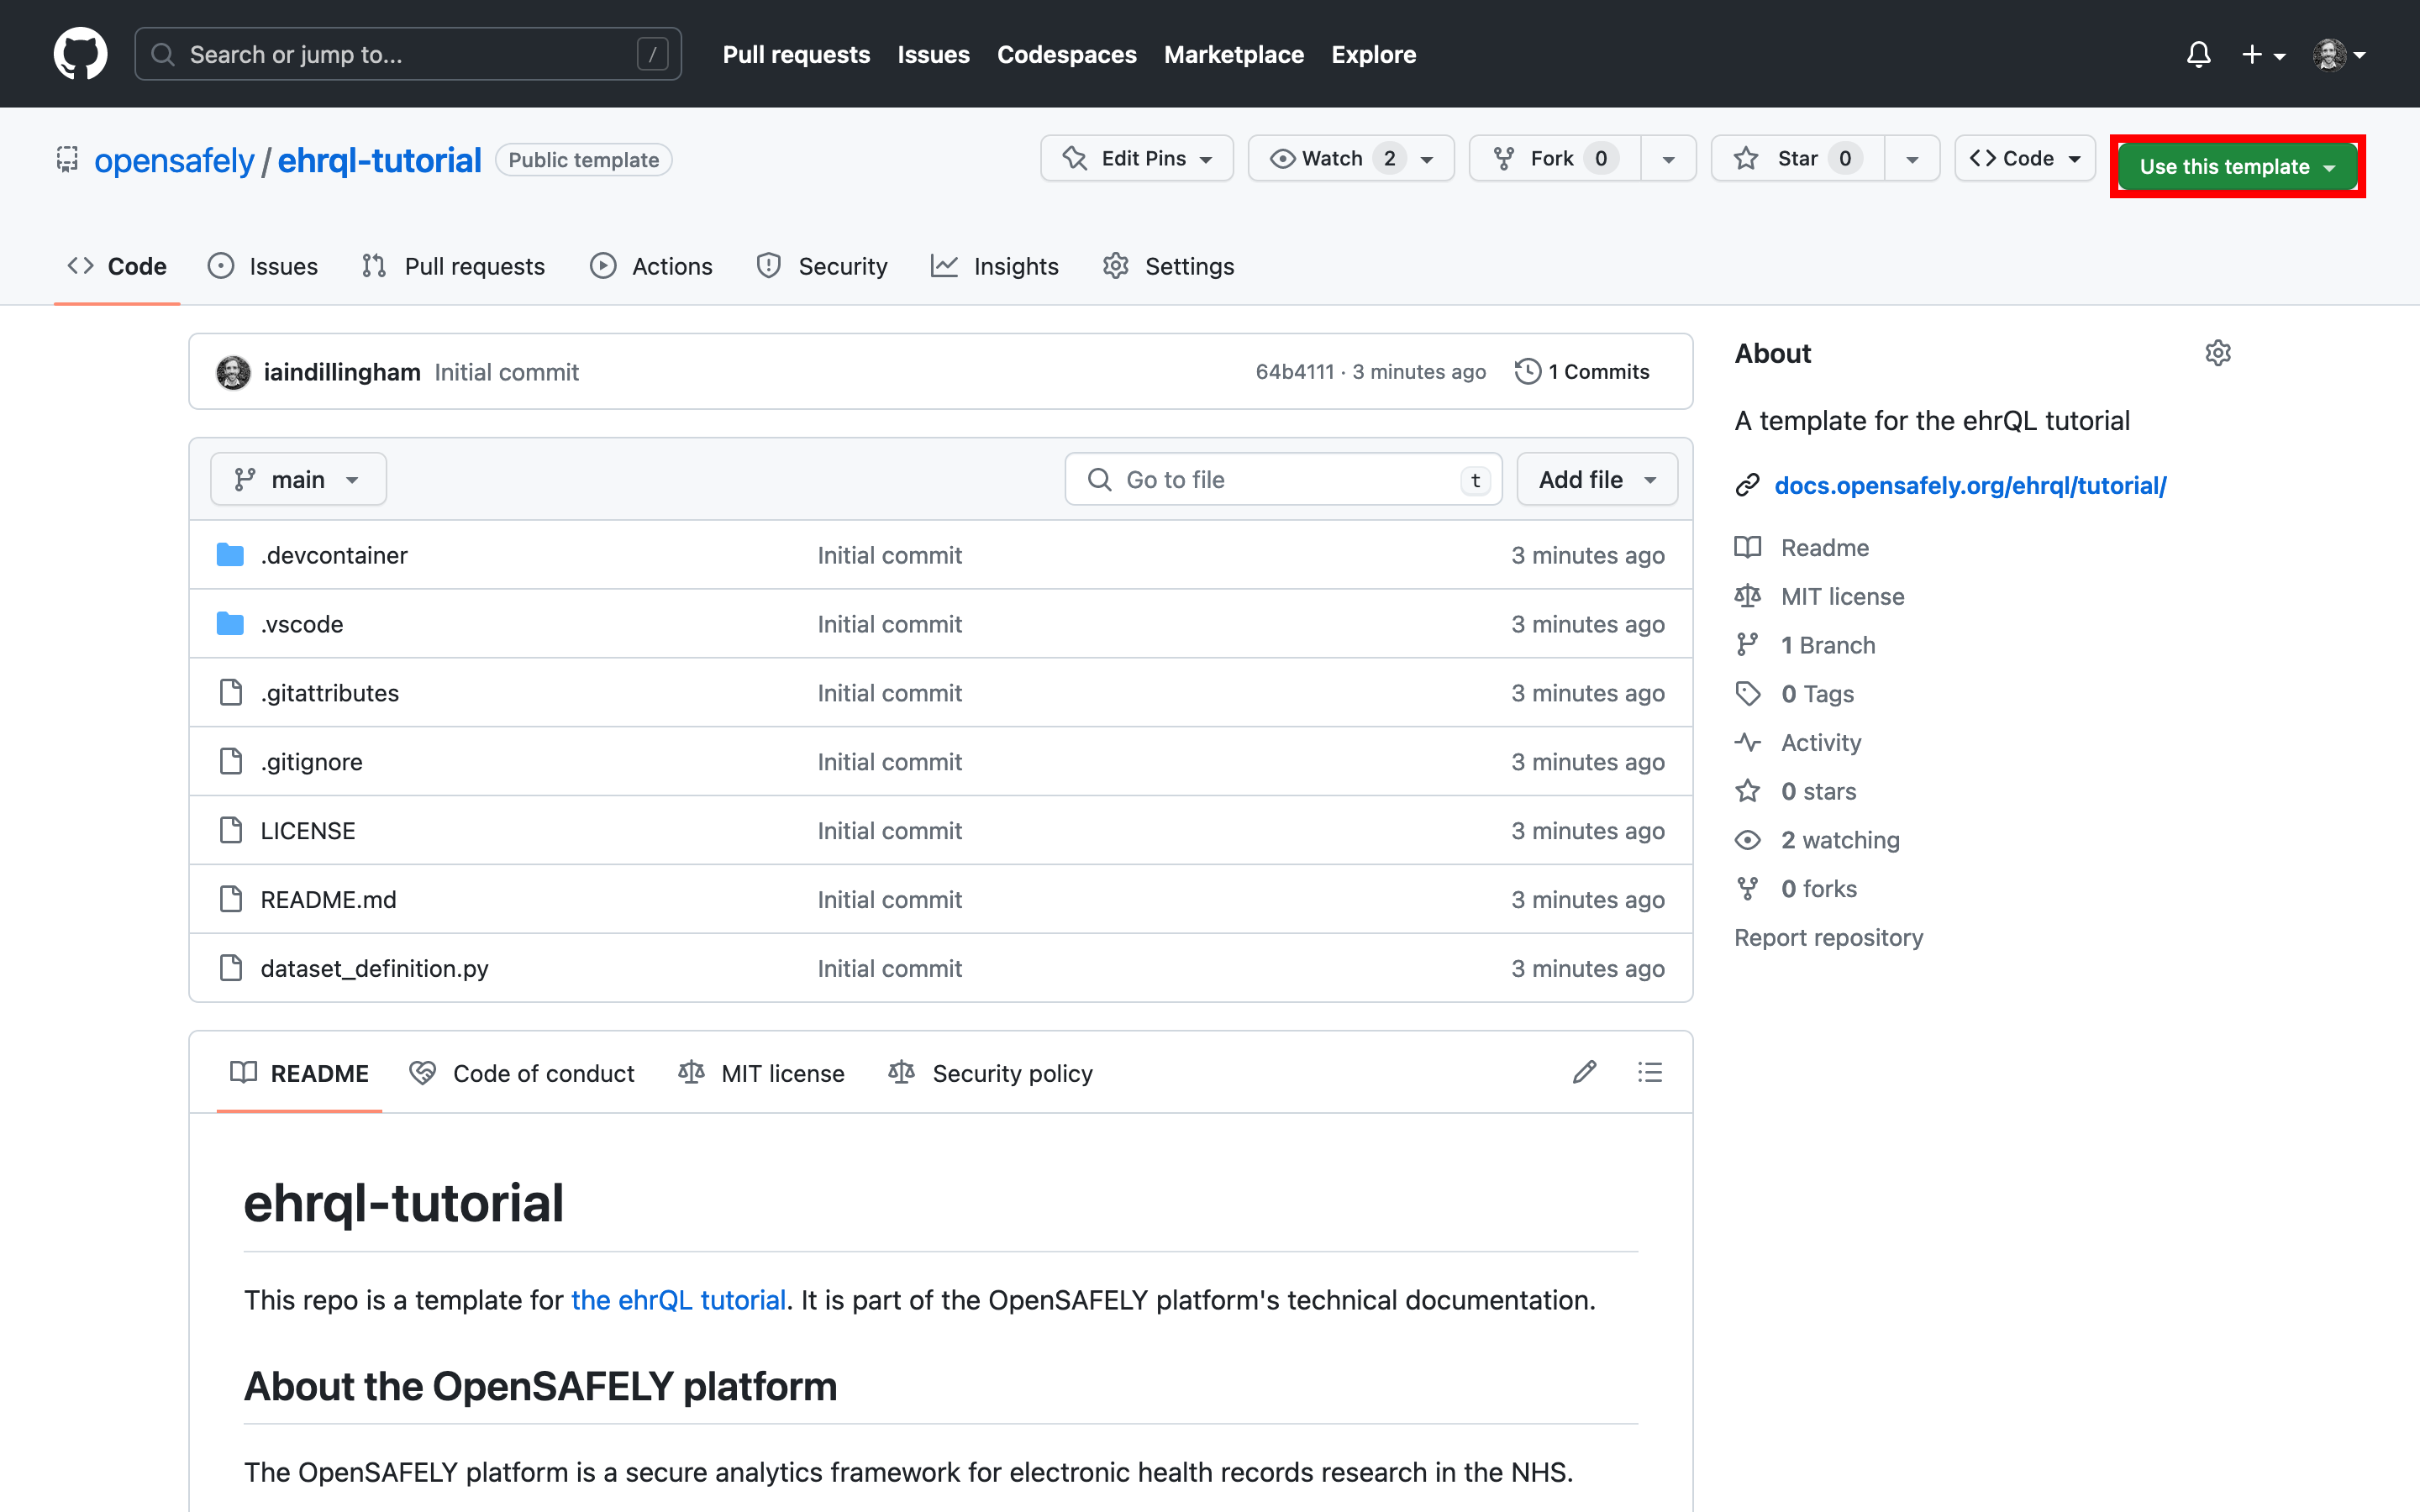Select the Security policy README tab
The width and height of the screenshot is (2420, 1512).
click(x=991, y=1073)
